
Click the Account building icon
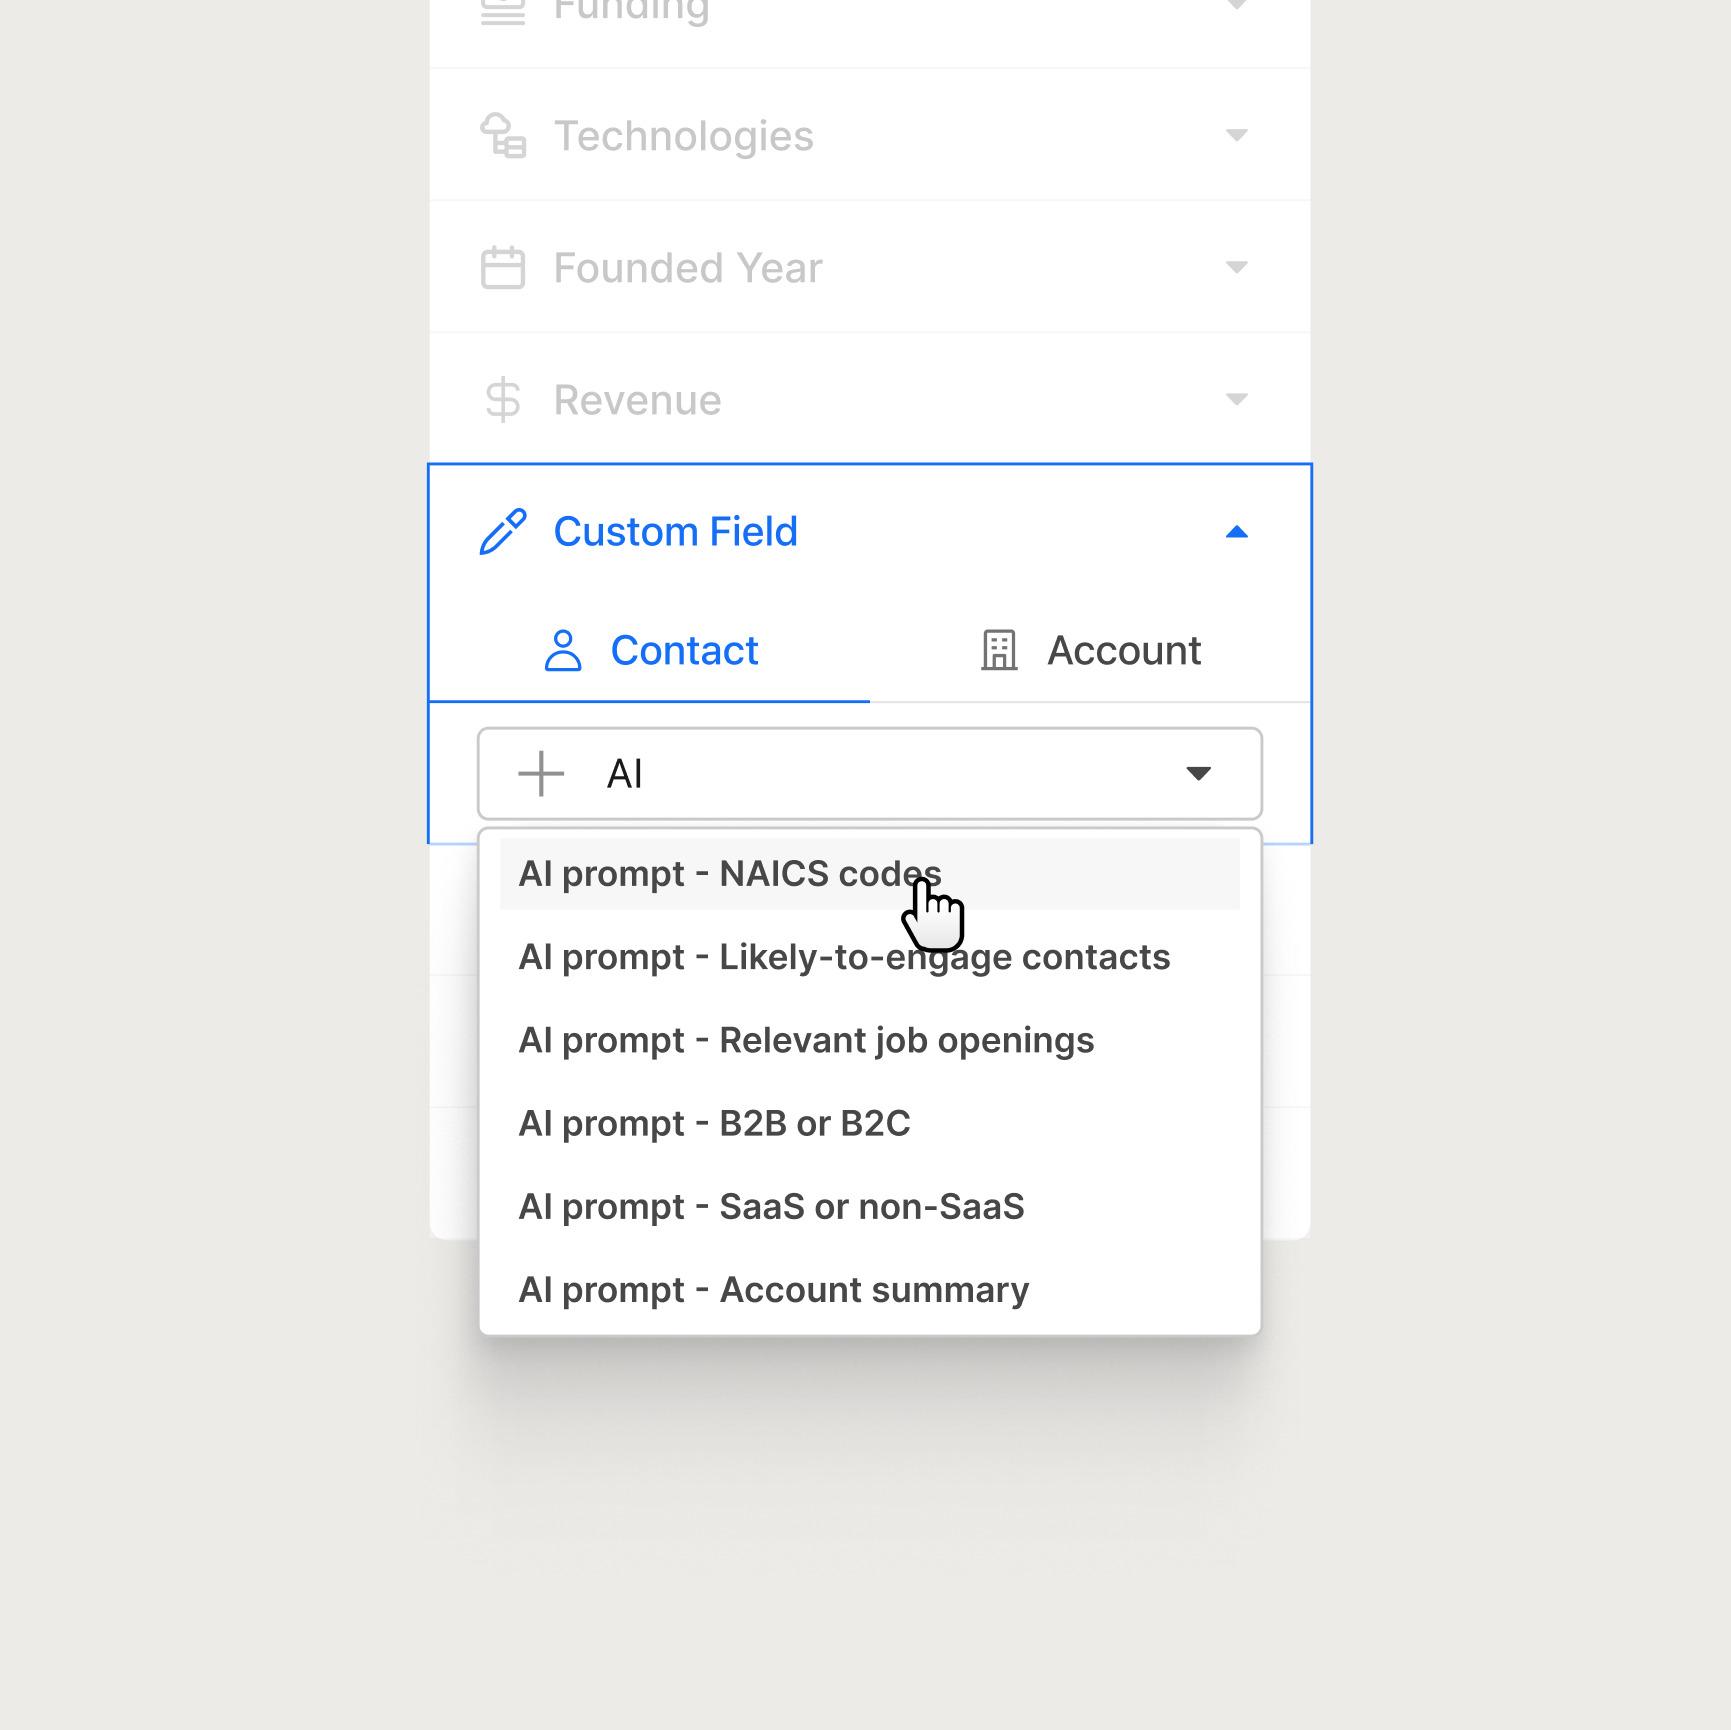(x=999, y=651)
